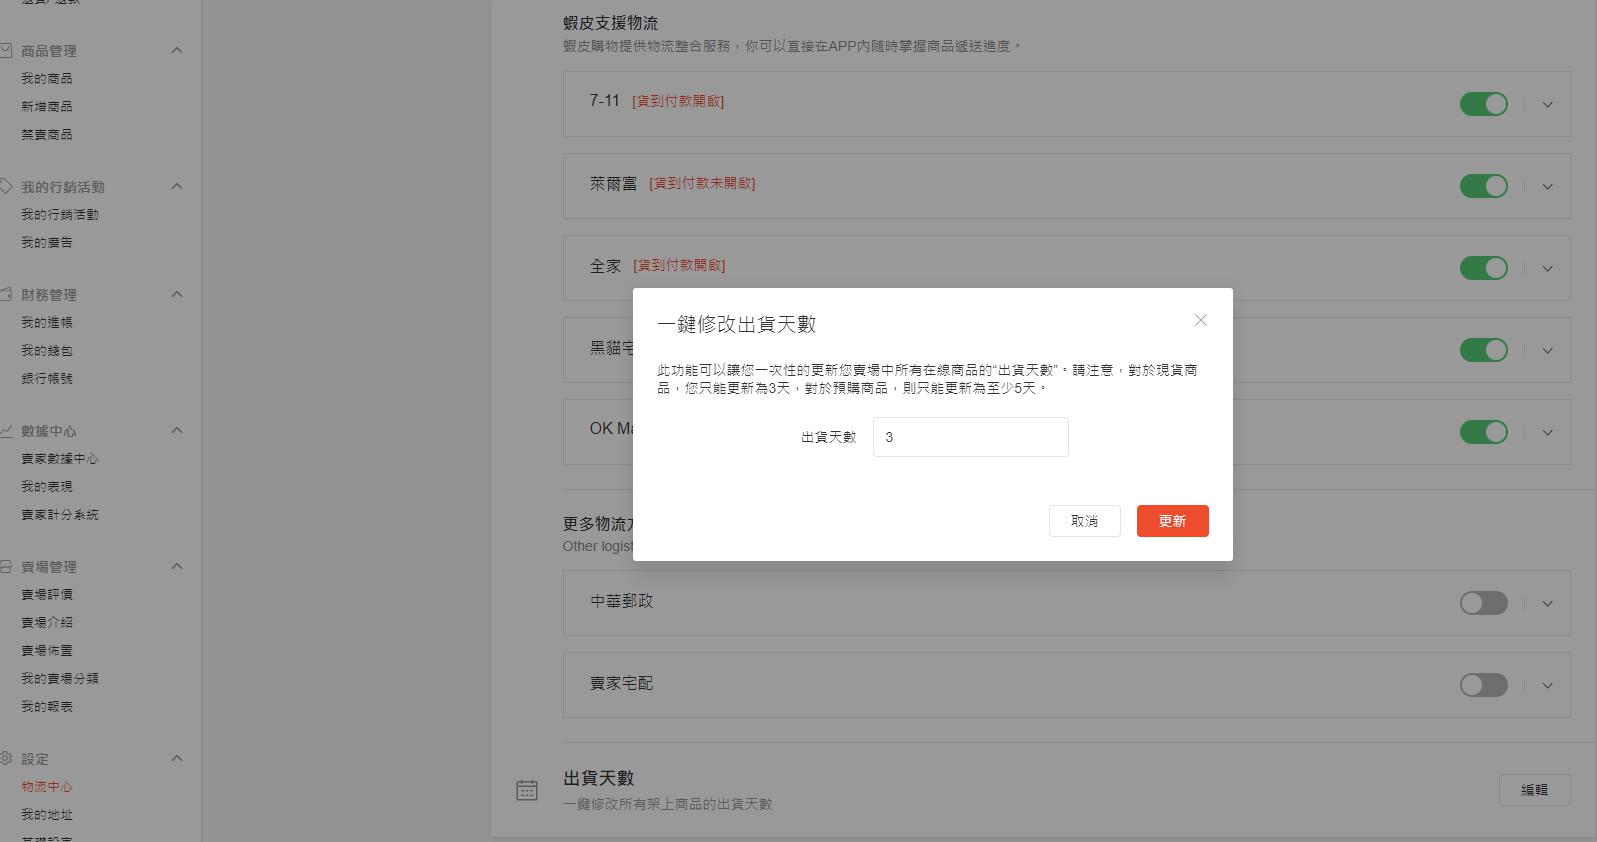Click the 我的行銷活動 tag icon
The image size is (1597, 842).
pyautogui.click(x=6, y=187)
